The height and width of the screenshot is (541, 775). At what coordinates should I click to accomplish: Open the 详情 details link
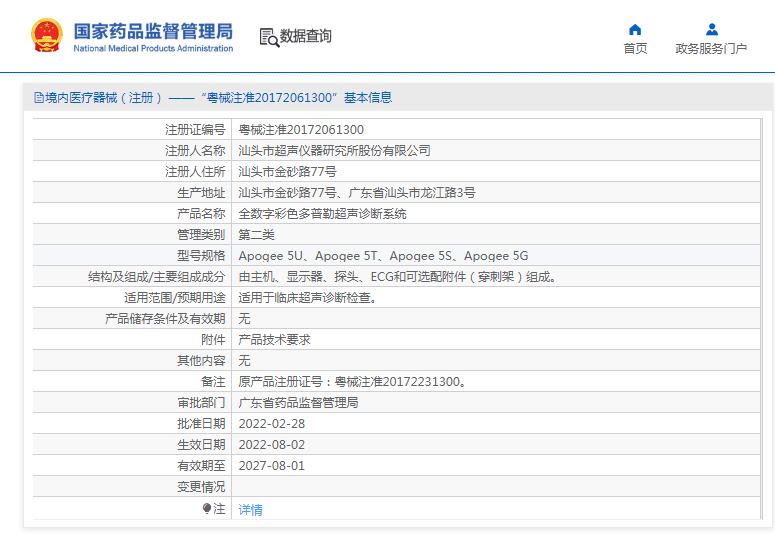tap(250, 509)
